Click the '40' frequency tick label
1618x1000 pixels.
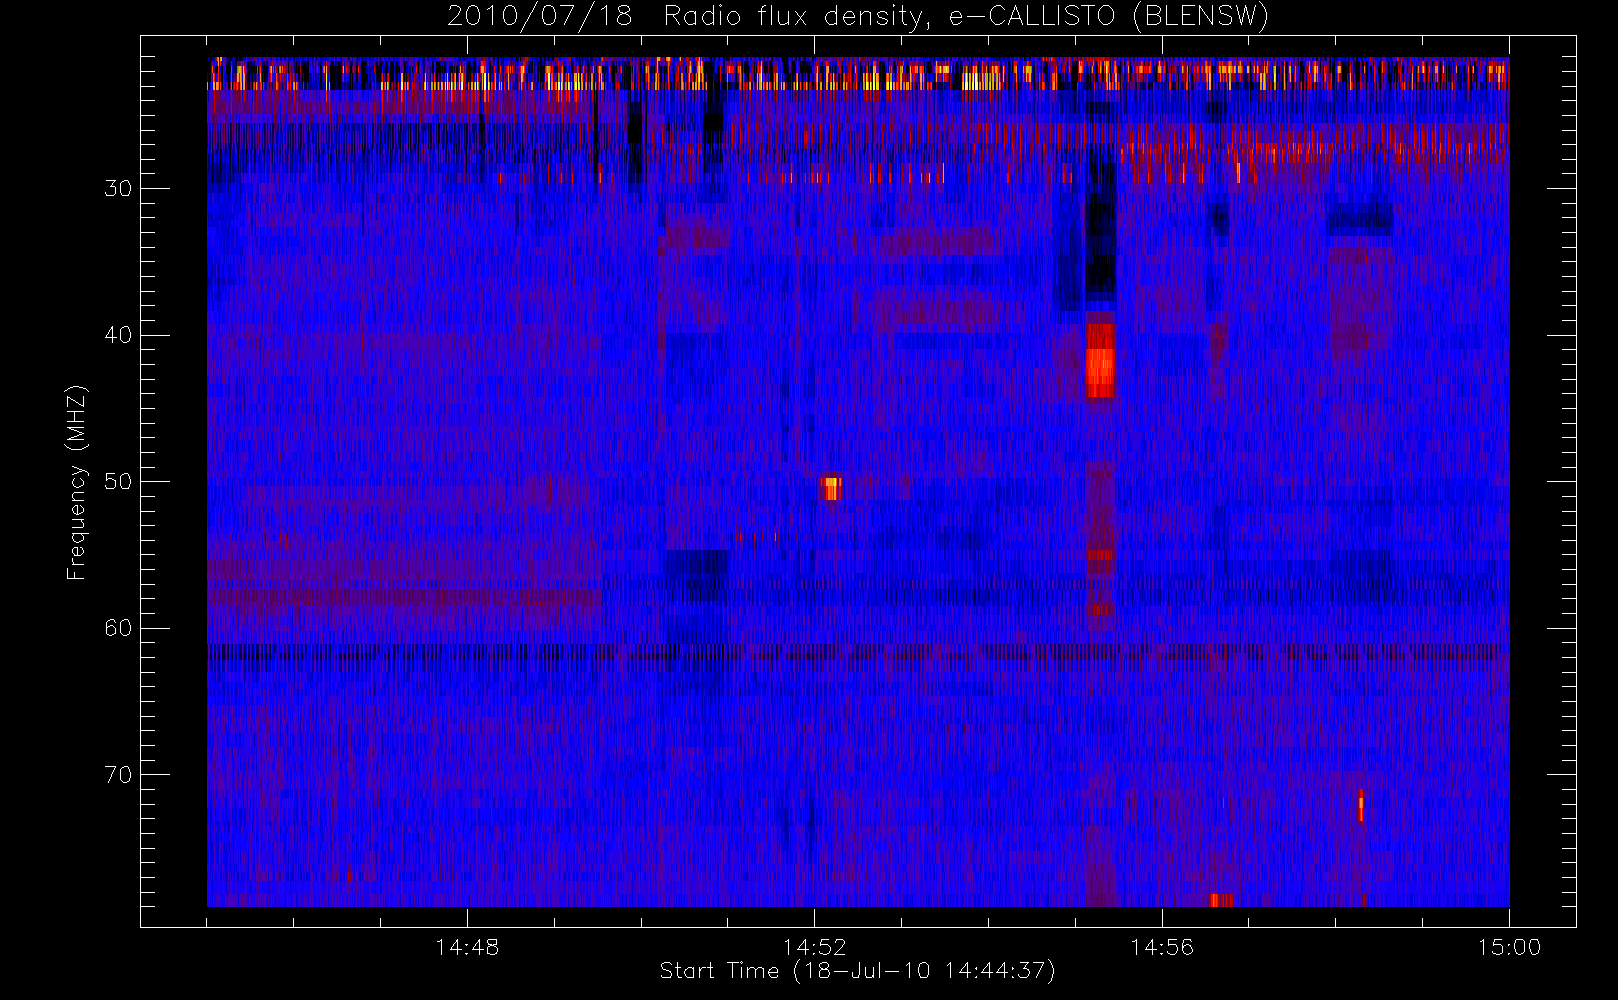tap(118, 335)
